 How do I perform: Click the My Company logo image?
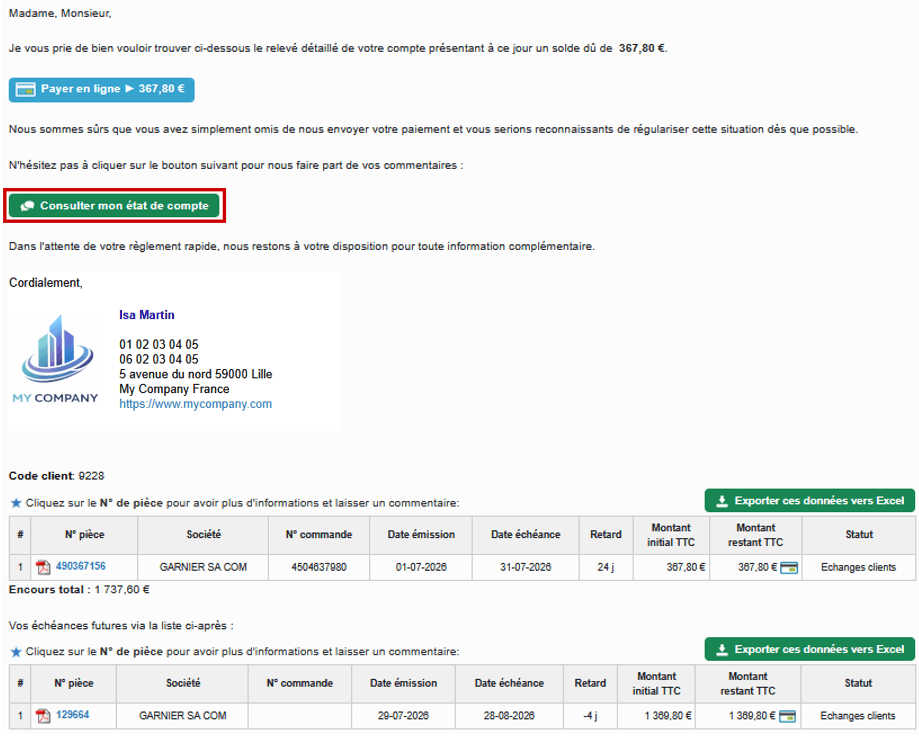tap(56, 359)
